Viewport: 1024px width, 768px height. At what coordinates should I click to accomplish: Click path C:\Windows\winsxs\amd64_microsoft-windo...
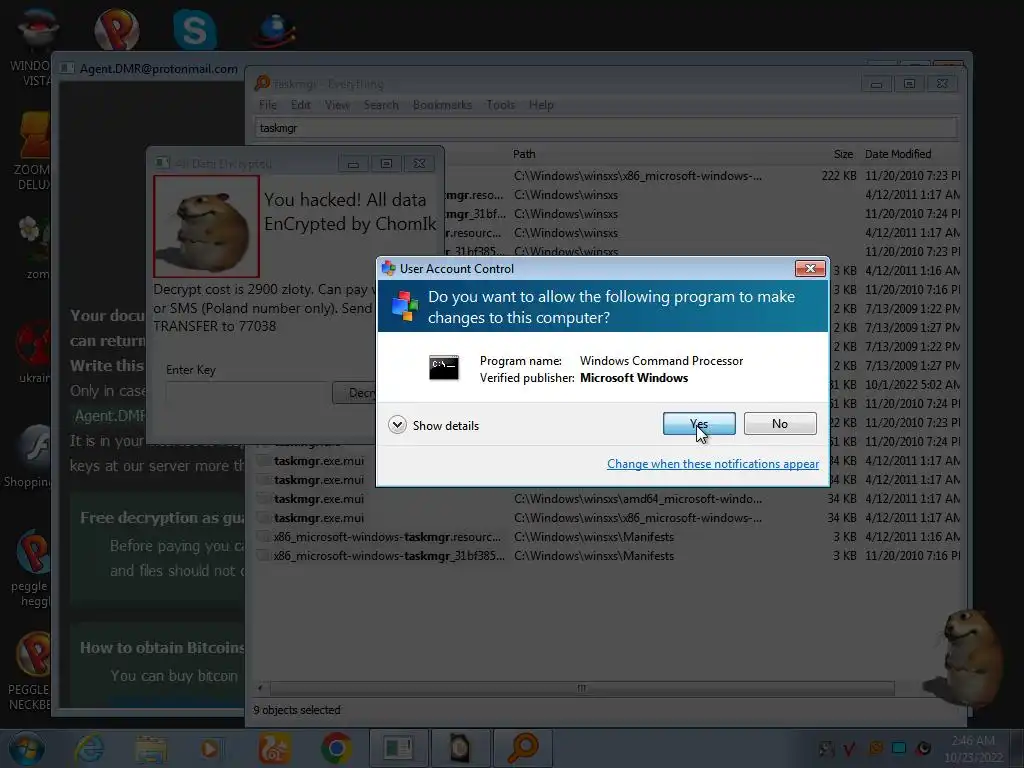637,499
